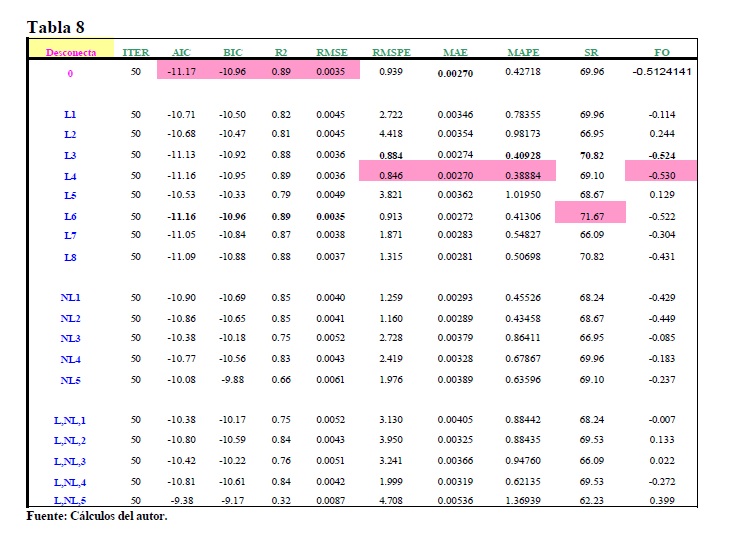Click row label NL1

click(x=70, y=298)
